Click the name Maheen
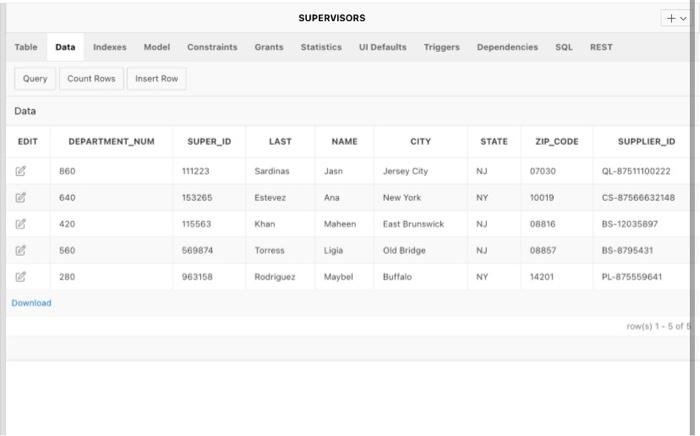 (x=340, y=224)
